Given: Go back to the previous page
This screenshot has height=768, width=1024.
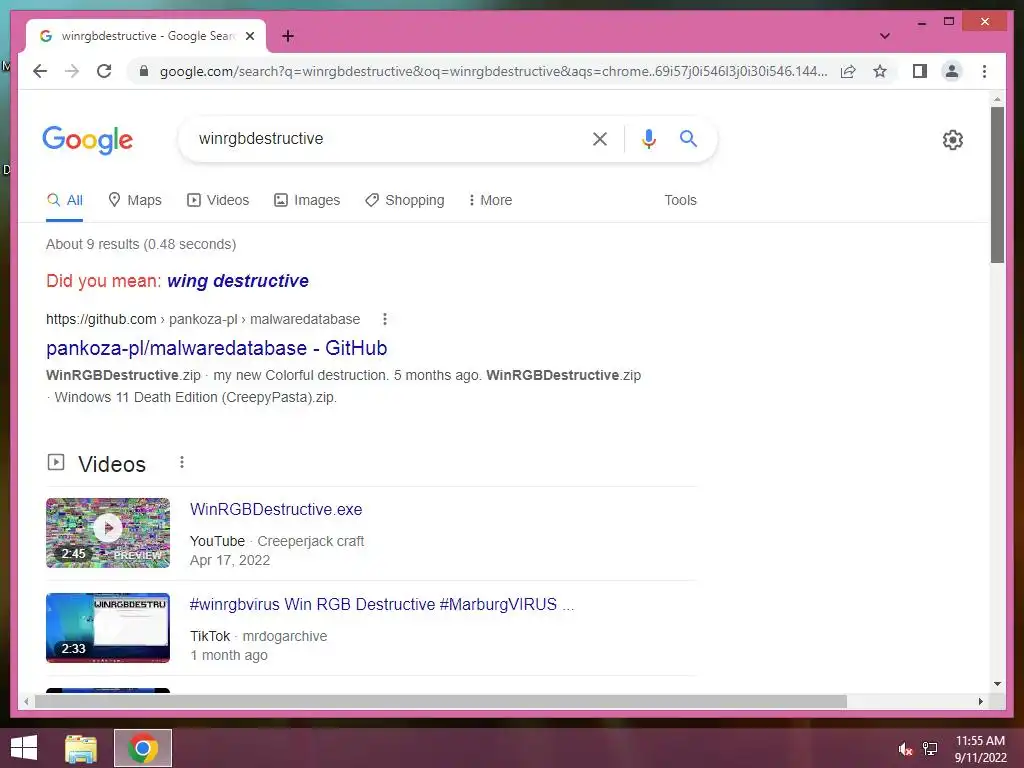Looking at the screenshot, I should pyautogui.click(x=40, y=71).
